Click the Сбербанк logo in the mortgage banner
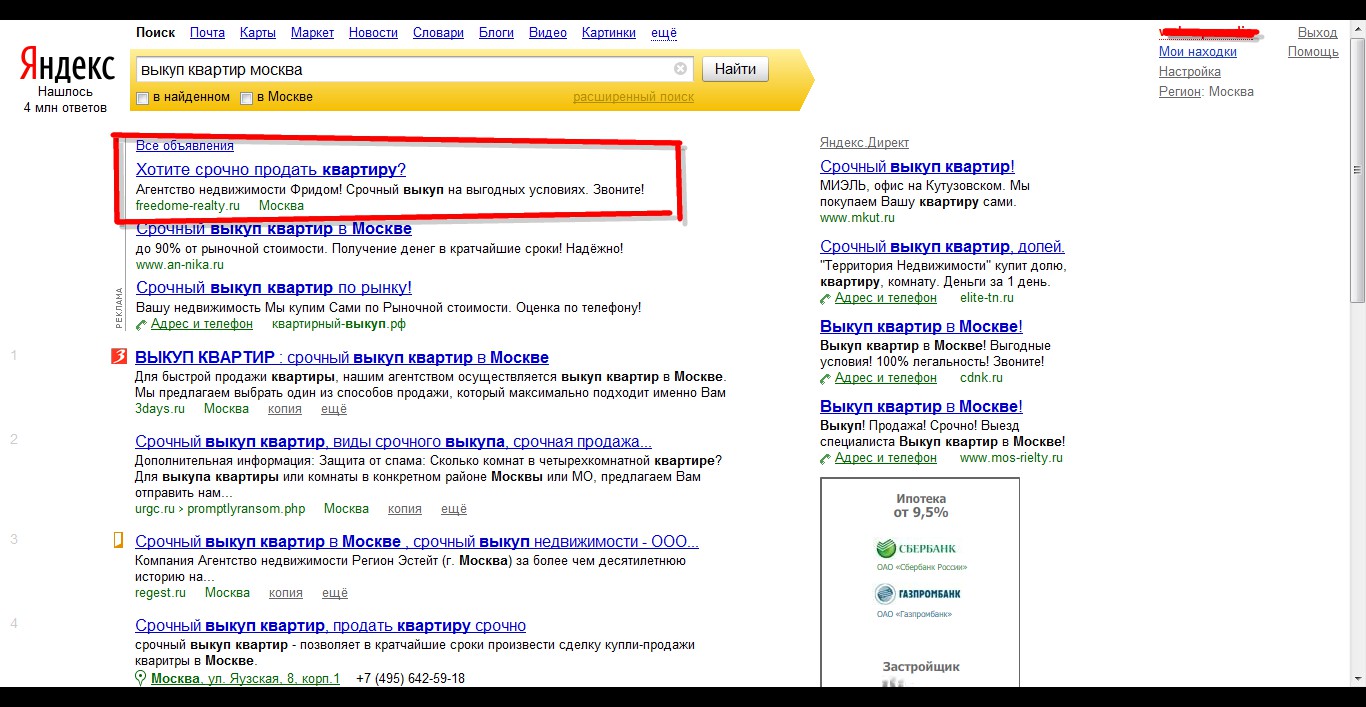Viewport: 1366px width, 707px height. (916, 548)
